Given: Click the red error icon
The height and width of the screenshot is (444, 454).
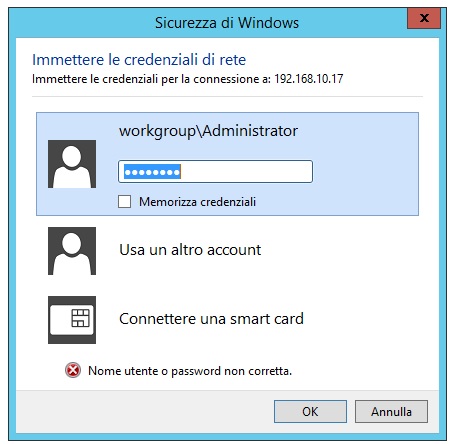Looking at the screenshot, I should click(x=73, y=370).
